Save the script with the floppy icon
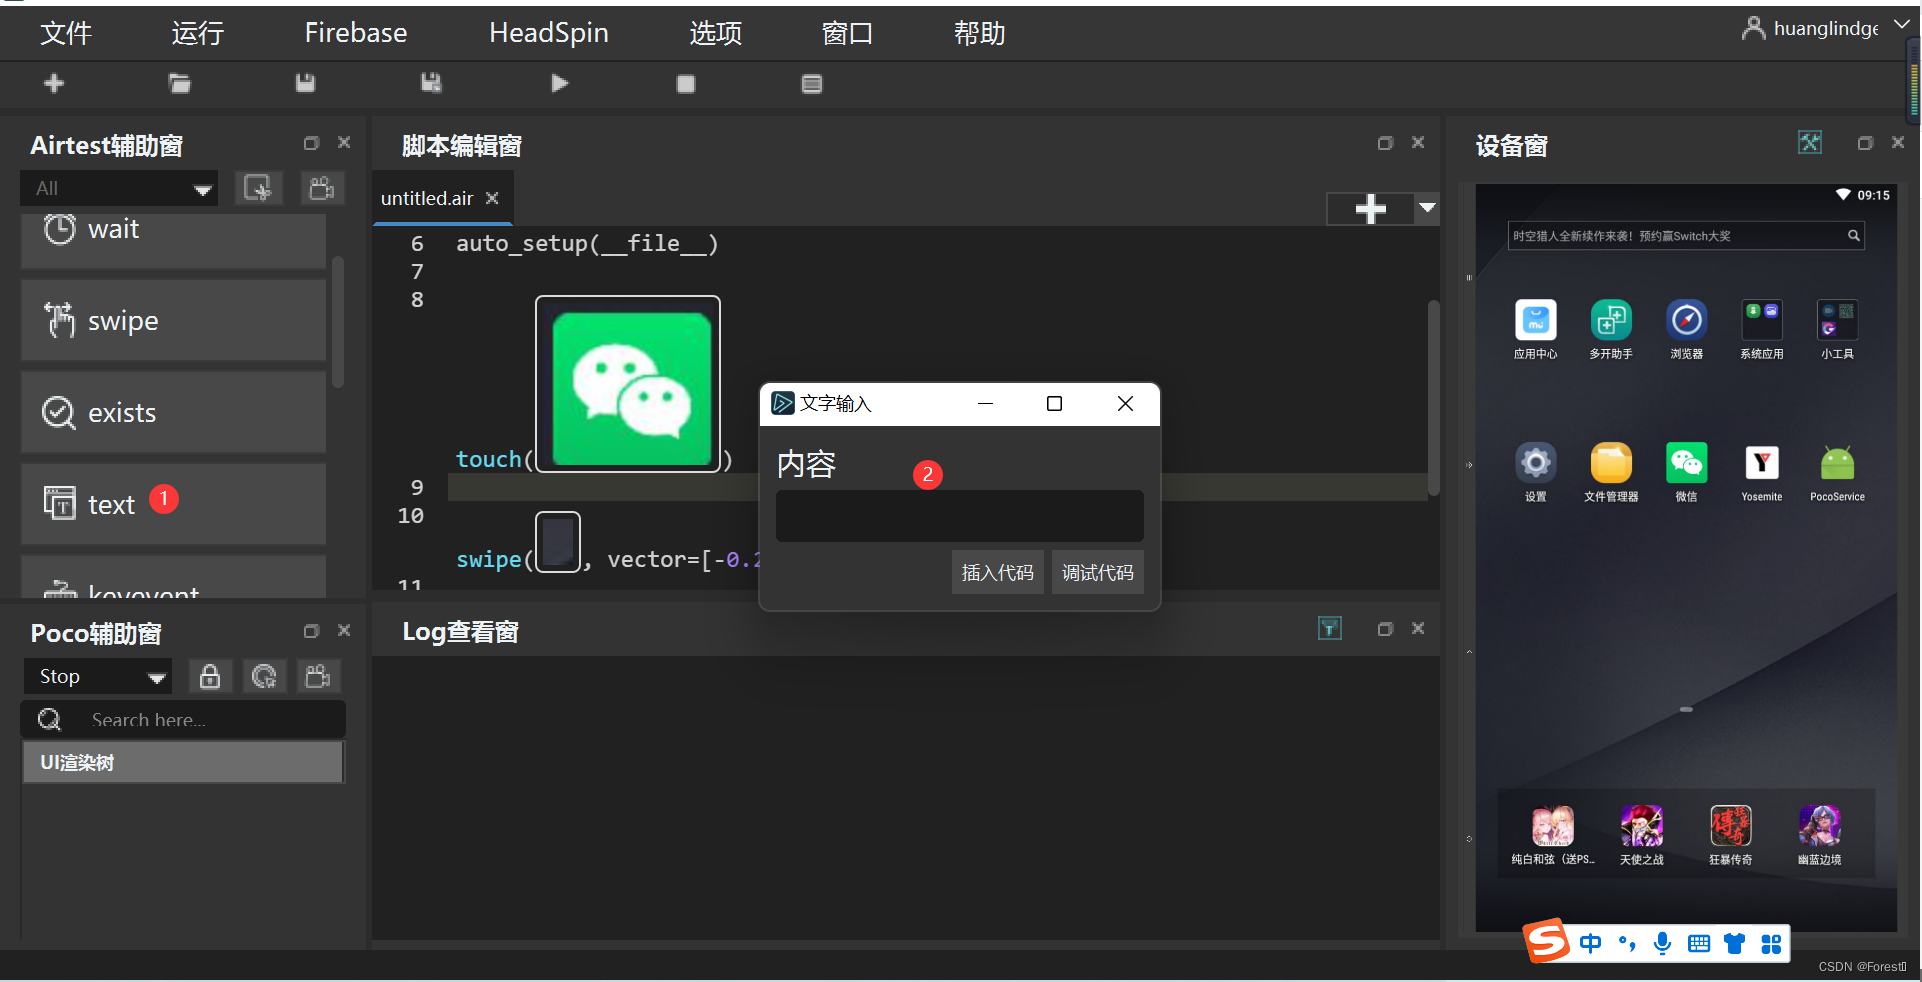The width and height of the screenshot is (1922, 982). [x=306, y=84]
